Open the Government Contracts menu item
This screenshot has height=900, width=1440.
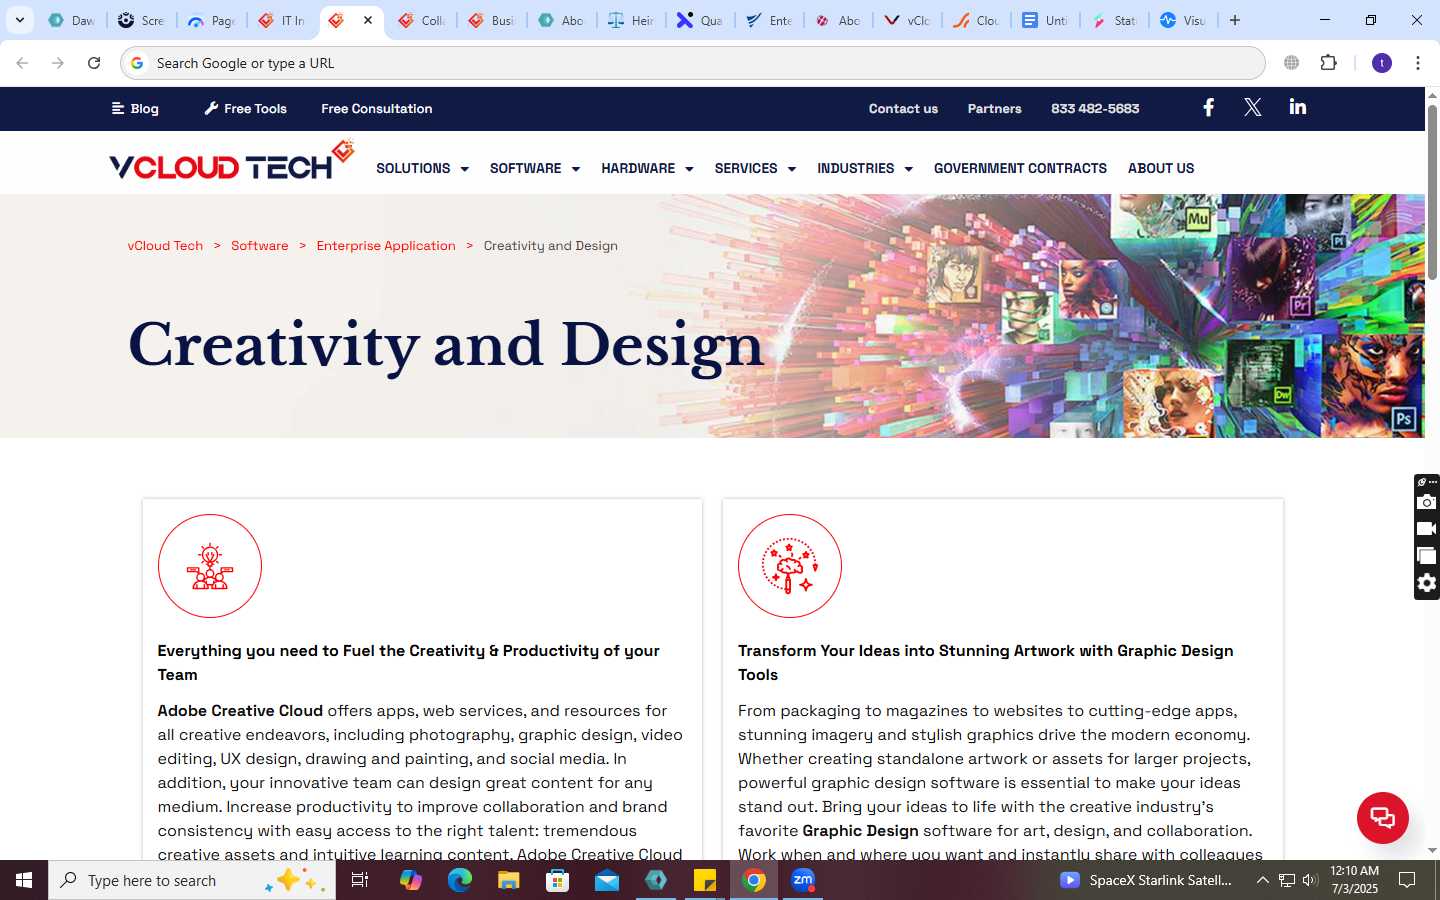pyautogui.click(x=1020, y=168)
